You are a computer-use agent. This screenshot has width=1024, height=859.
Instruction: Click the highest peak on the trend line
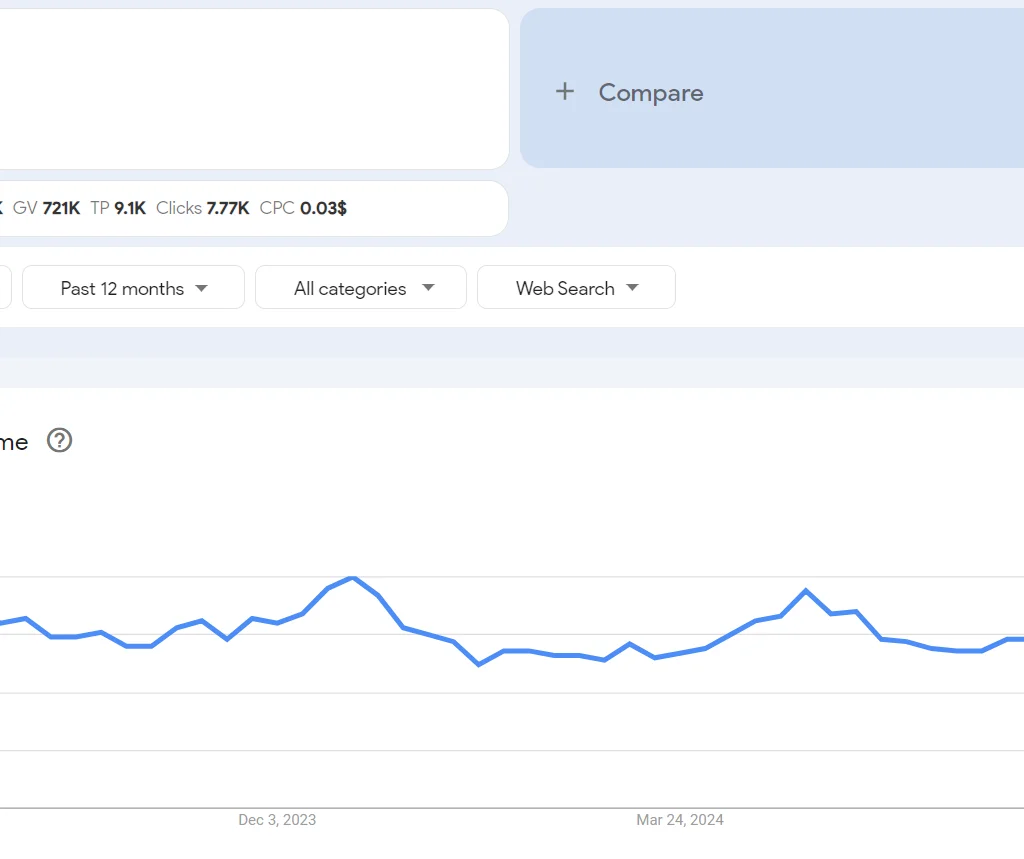(x=352, y=578)
